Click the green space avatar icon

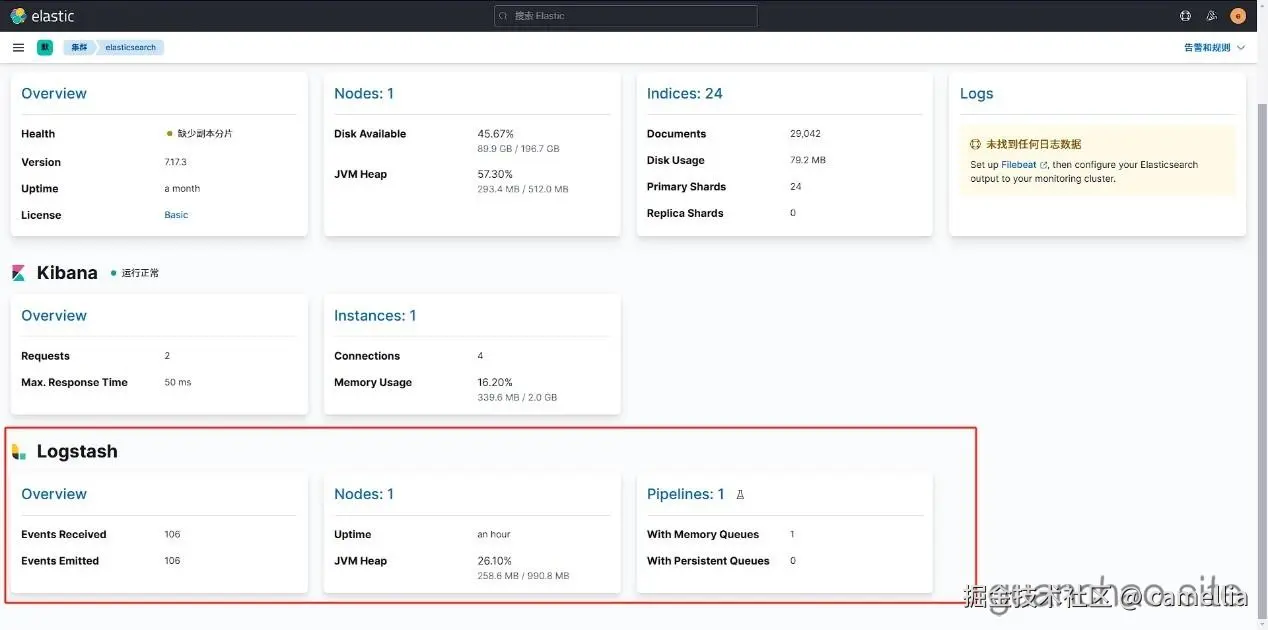point(45,47)
